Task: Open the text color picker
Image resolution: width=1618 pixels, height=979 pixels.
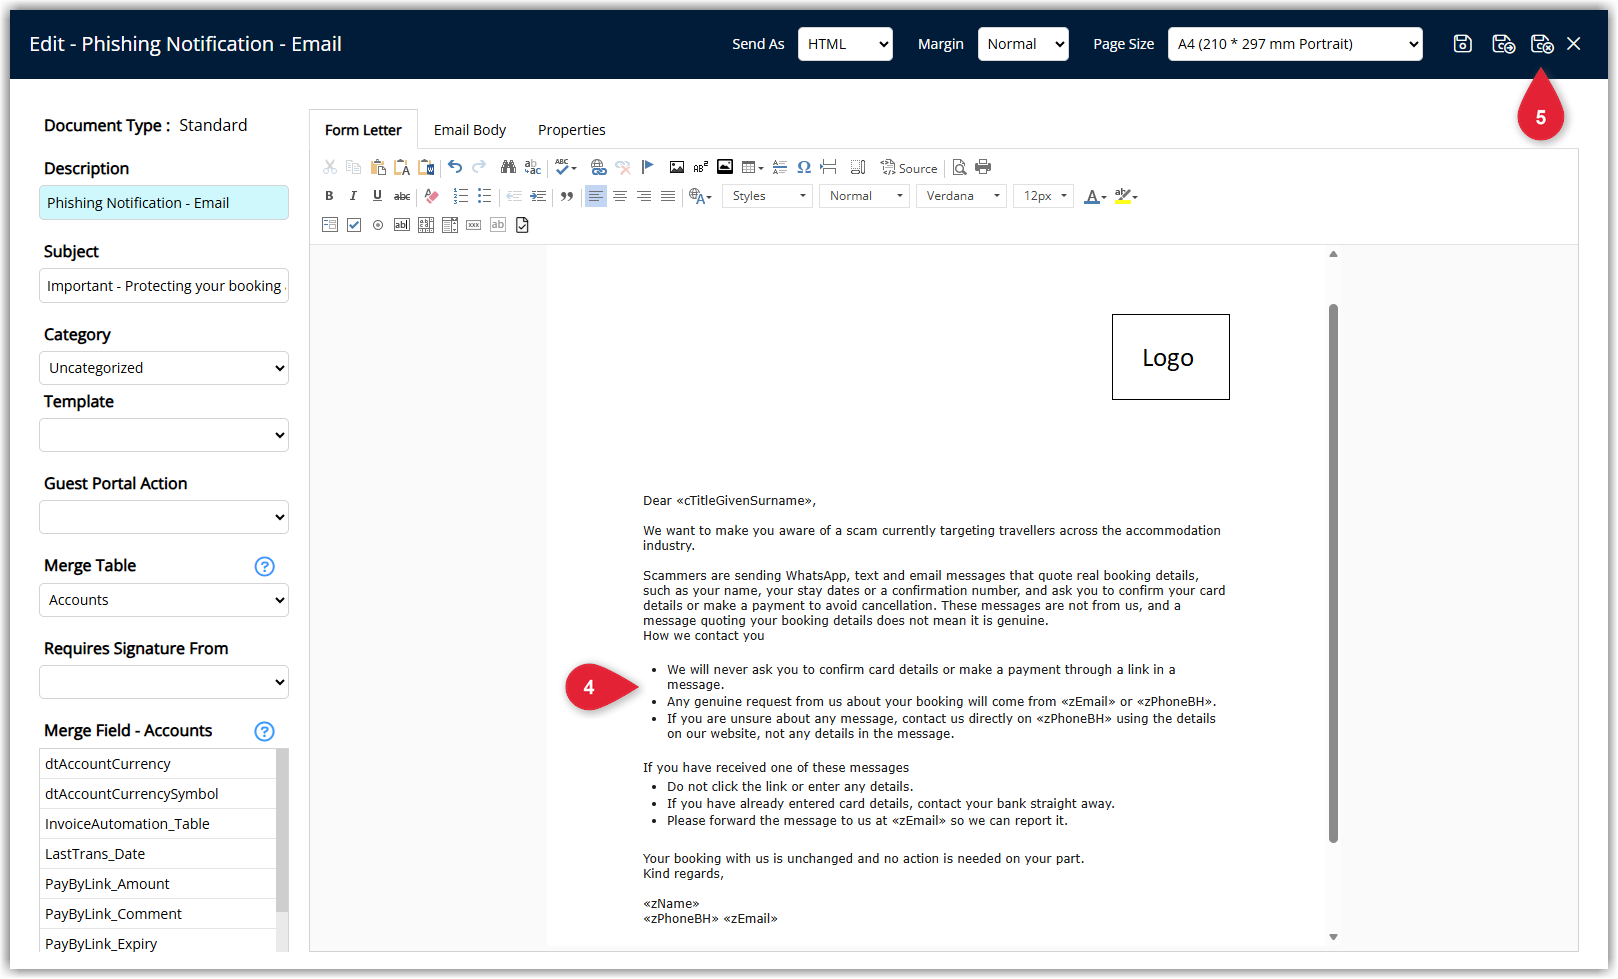Action: coord(1095,196)
